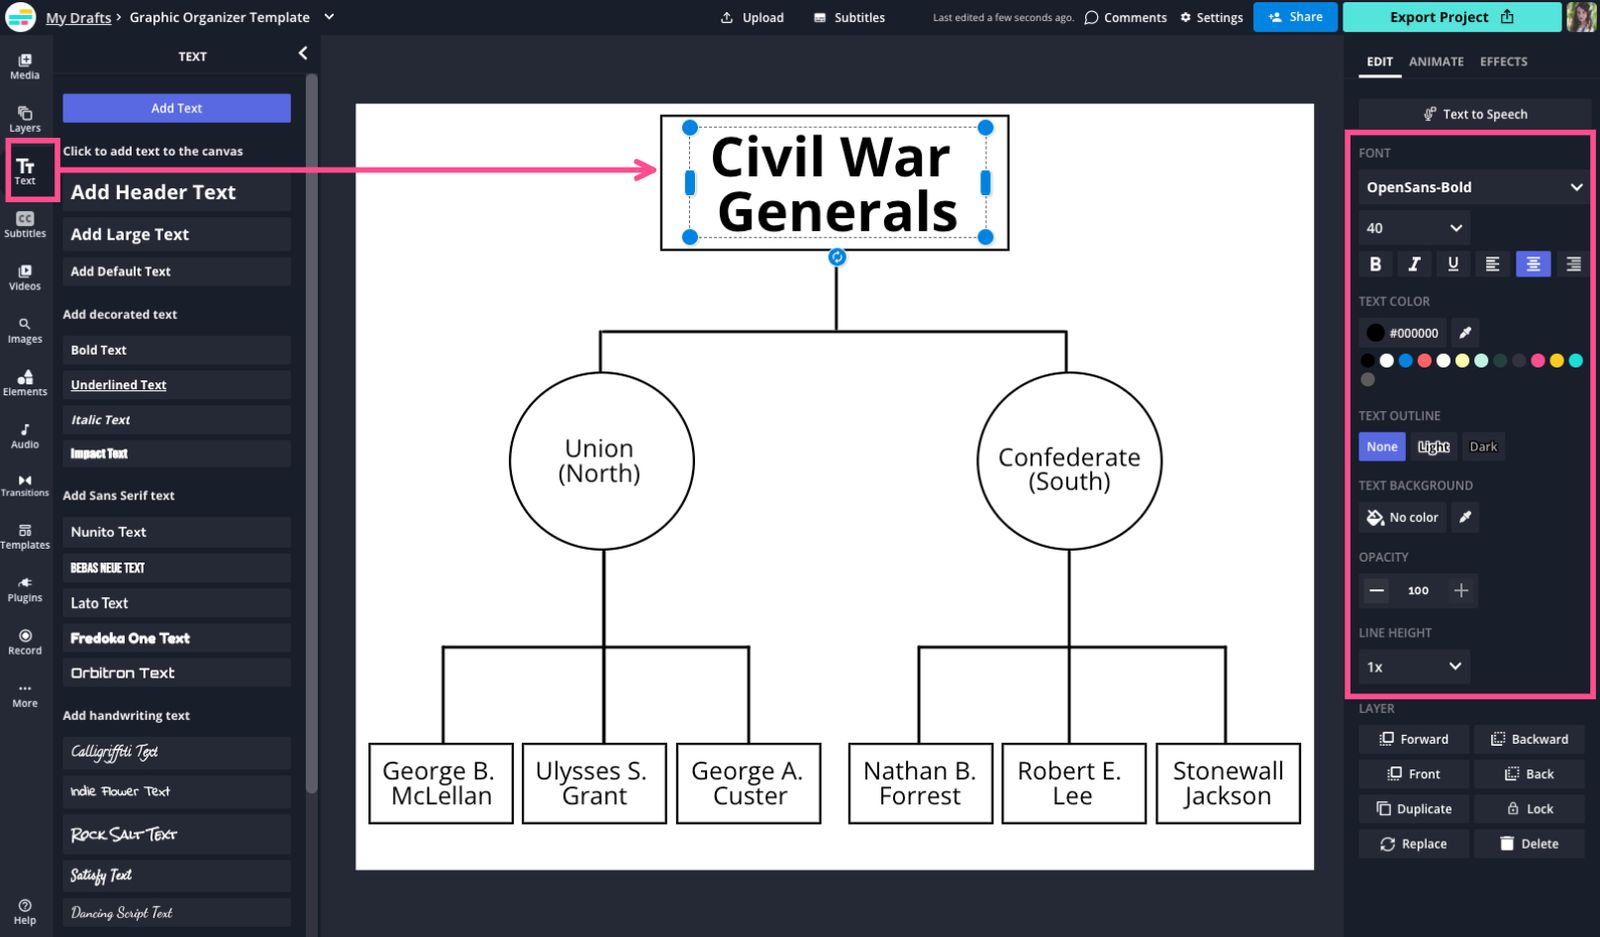Activate the text color eyedropper
Image resolution: width=1600 pixels, height=937 pixels.
[1464, 332]
